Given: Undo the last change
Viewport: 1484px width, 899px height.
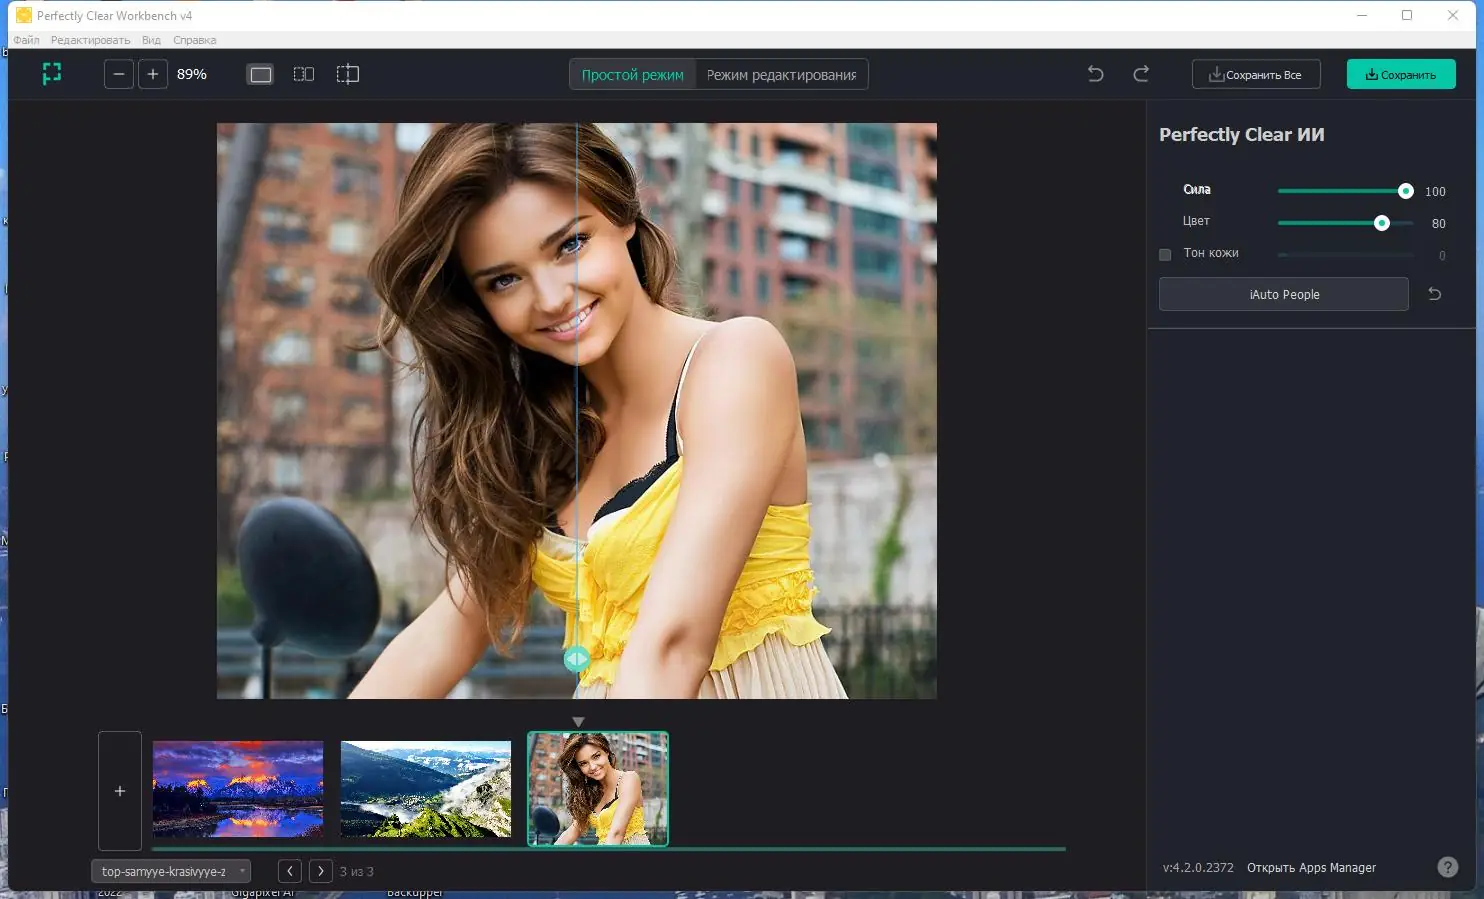Looking at the screenshot, I should click(x=1095, y=74).
